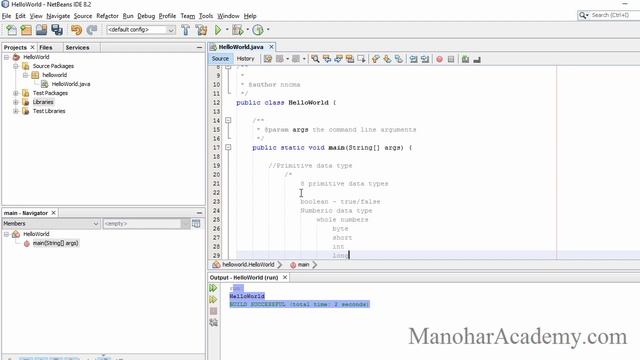Open the Refactor menu
Image resolution: width=640 pixels, height=360 pixels.
107,16
